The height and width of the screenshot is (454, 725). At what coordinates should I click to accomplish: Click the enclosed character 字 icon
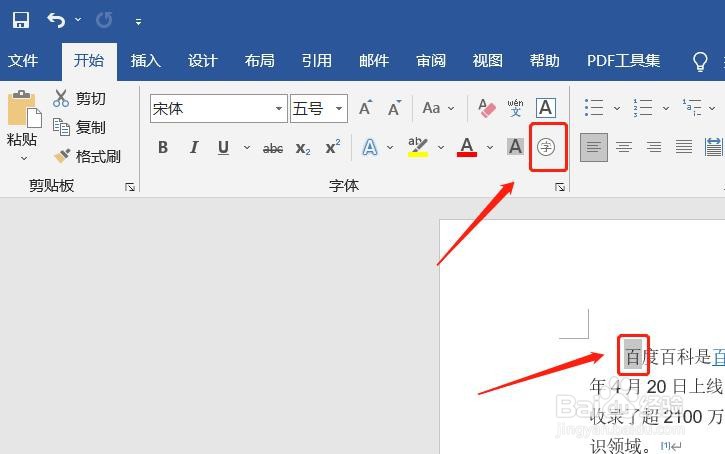click(x=546, y=147)
